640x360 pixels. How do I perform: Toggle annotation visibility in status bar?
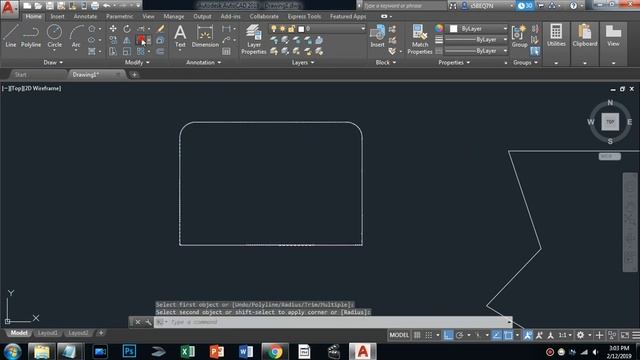(x=528, y=335)
